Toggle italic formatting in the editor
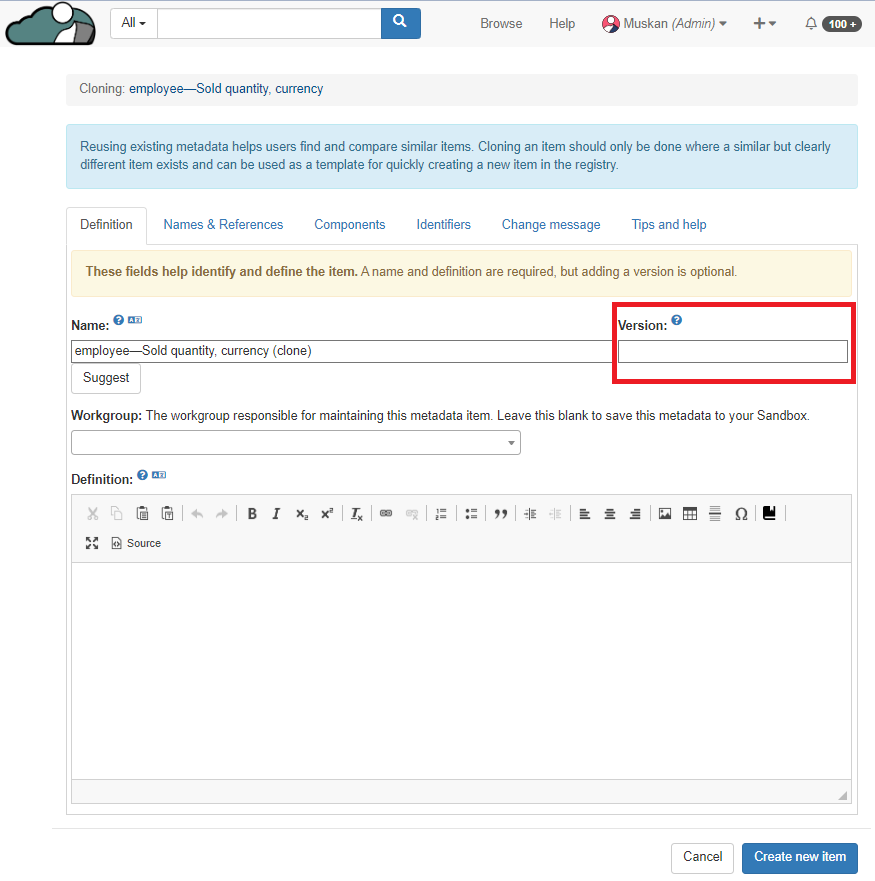 pyautogui.click(x=276, y=514)
